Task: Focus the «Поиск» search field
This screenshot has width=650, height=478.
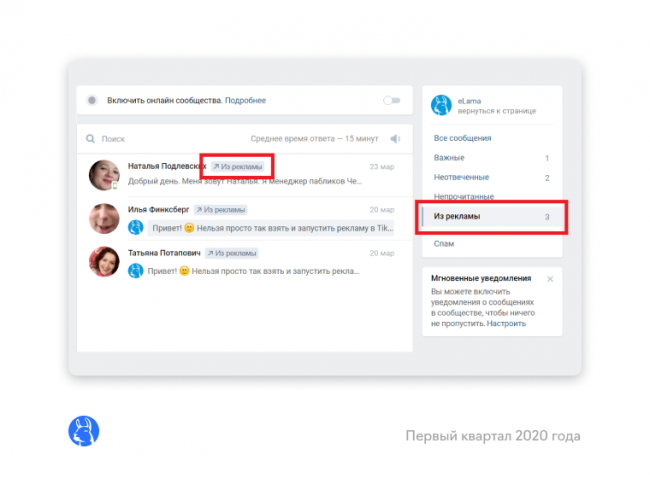Action: 160,139
